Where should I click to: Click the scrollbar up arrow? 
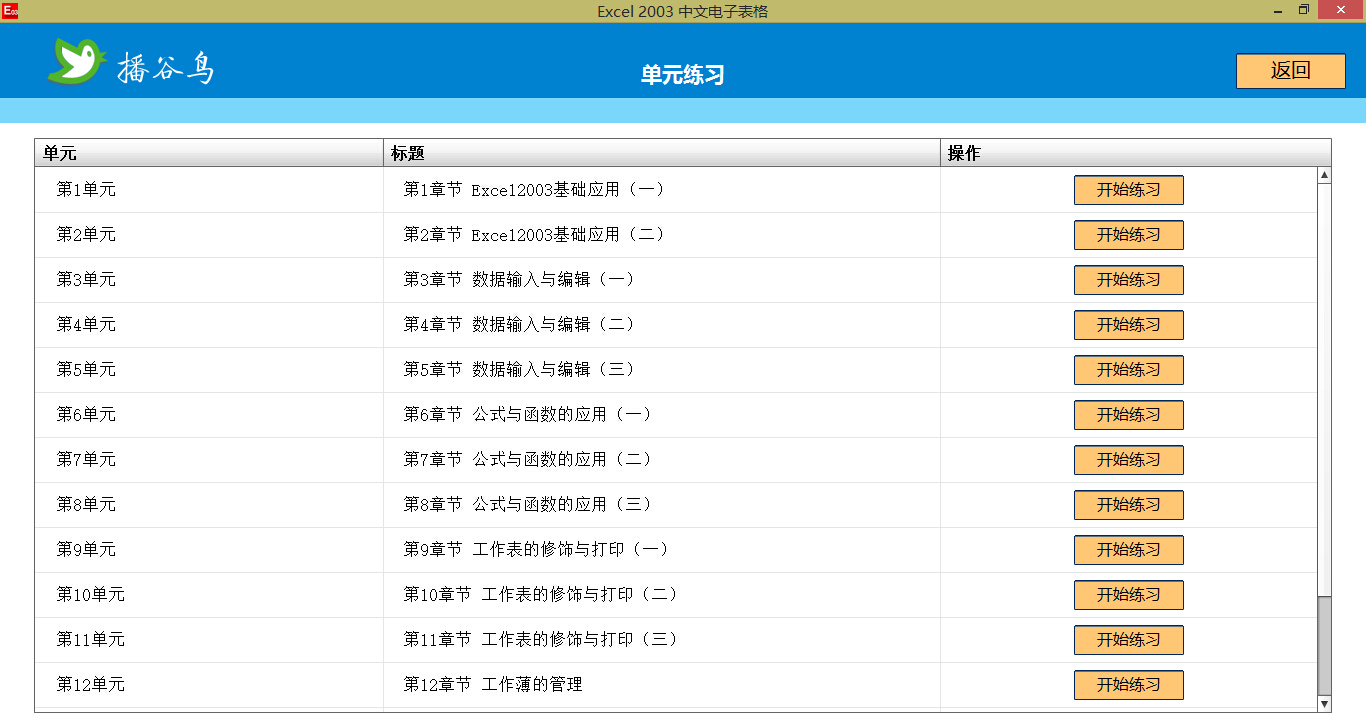(x=1324, y=175)
